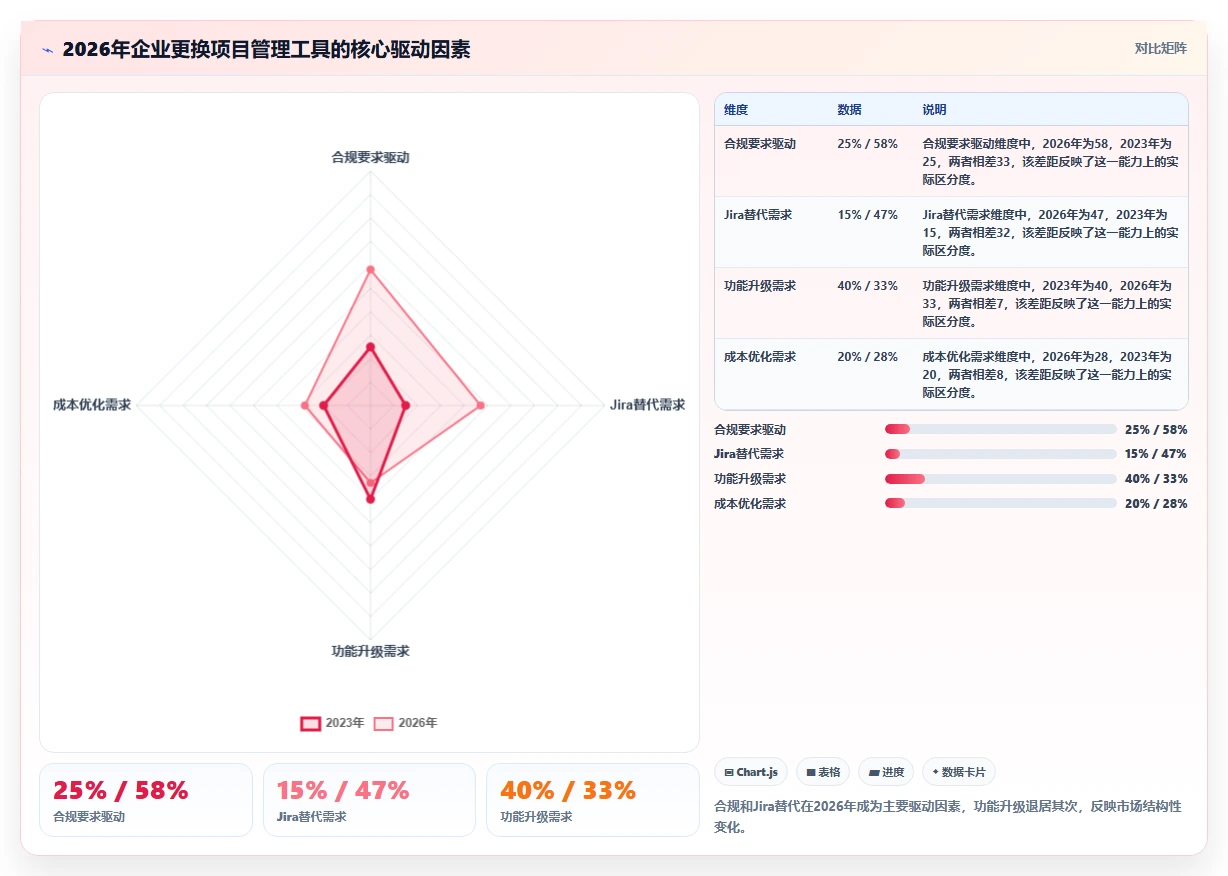Click Jira替代需求 in the table's second row
This screenshot has height=876, width=1228.
(x=758, y=214)
